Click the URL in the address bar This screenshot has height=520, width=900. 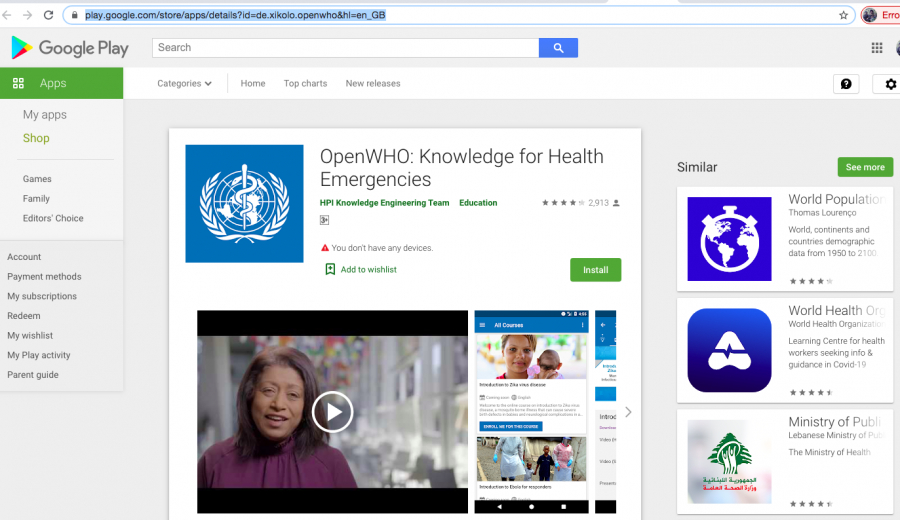click(x=235, y=15)
